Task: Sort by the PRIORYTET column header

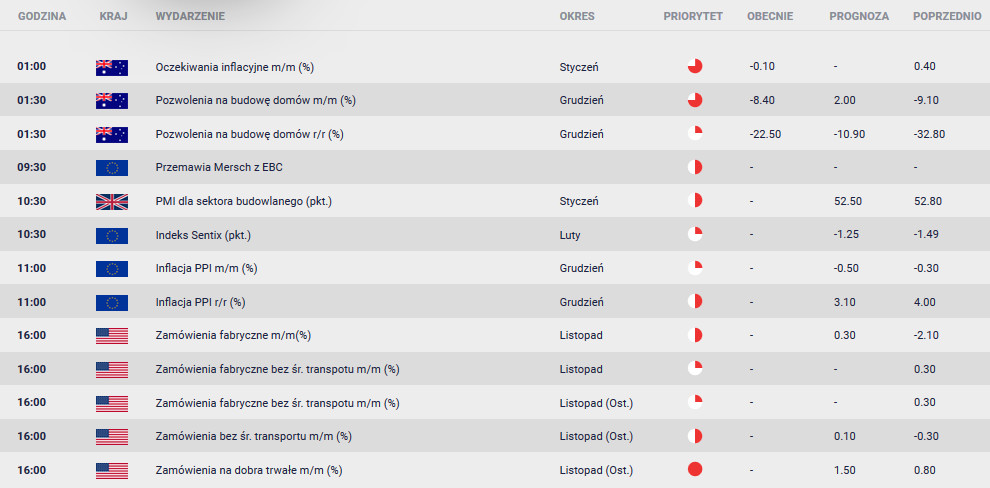Action: click(693, 16)
